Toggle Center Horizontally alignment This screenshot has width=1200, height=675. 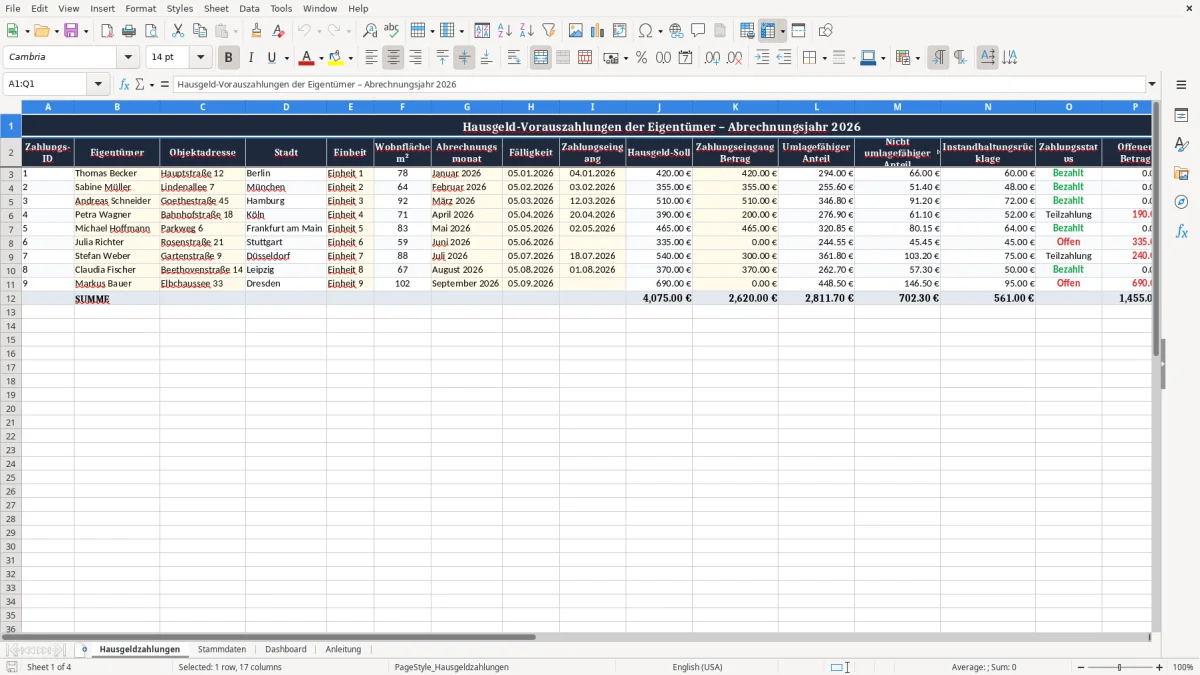pyautogui.click(x=394, y=58)
